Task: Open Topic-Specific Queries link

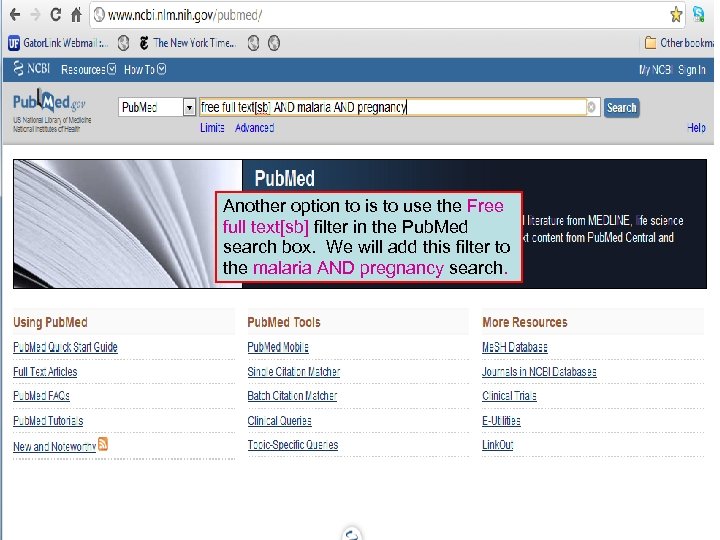Action: [293, 445]
